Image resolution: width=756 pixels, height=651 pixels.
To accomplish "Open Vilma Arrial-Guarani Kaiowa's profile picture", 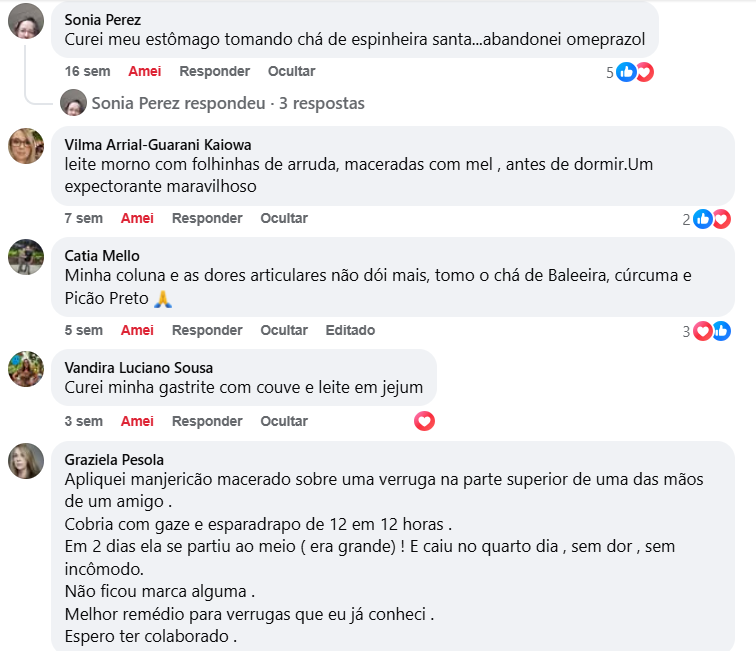I will (x=25, y=146).
